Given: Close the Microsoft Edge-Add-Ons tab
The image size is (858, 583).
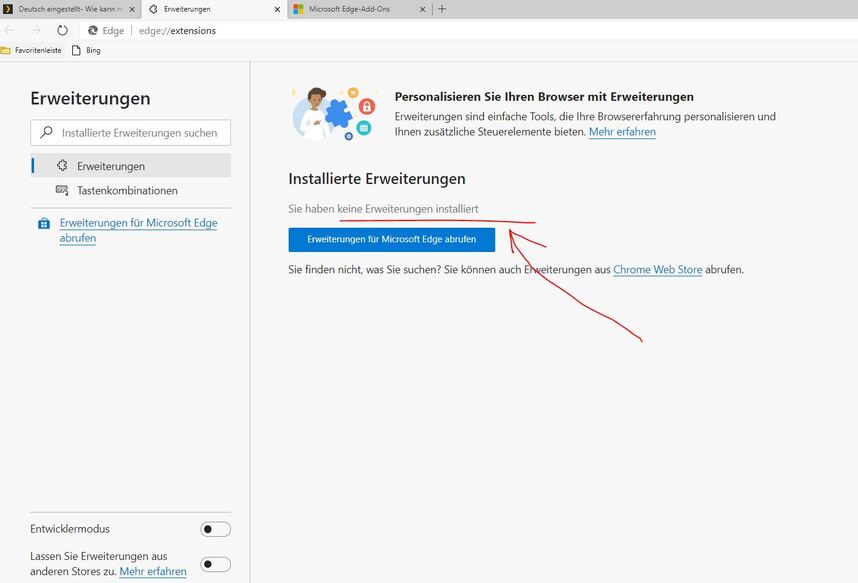Looking at the screenshot, I should click(x=422, y=9).
